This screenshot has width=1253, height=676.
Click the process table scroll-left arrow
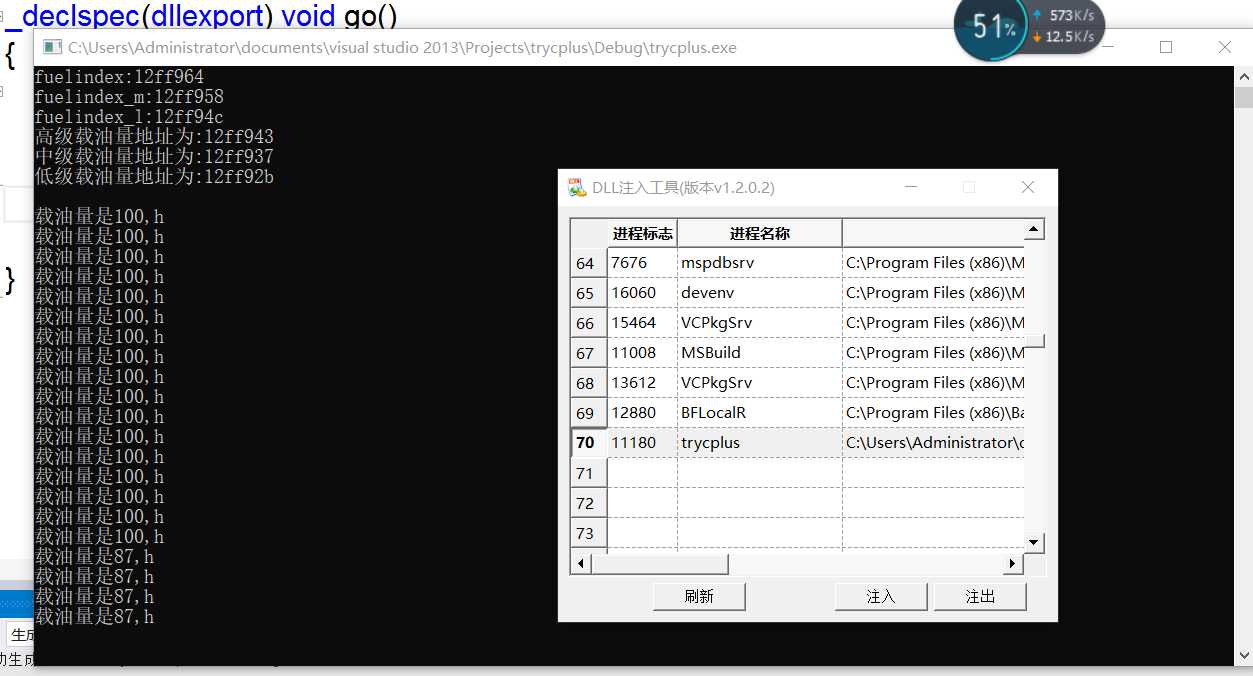point(580,564)
